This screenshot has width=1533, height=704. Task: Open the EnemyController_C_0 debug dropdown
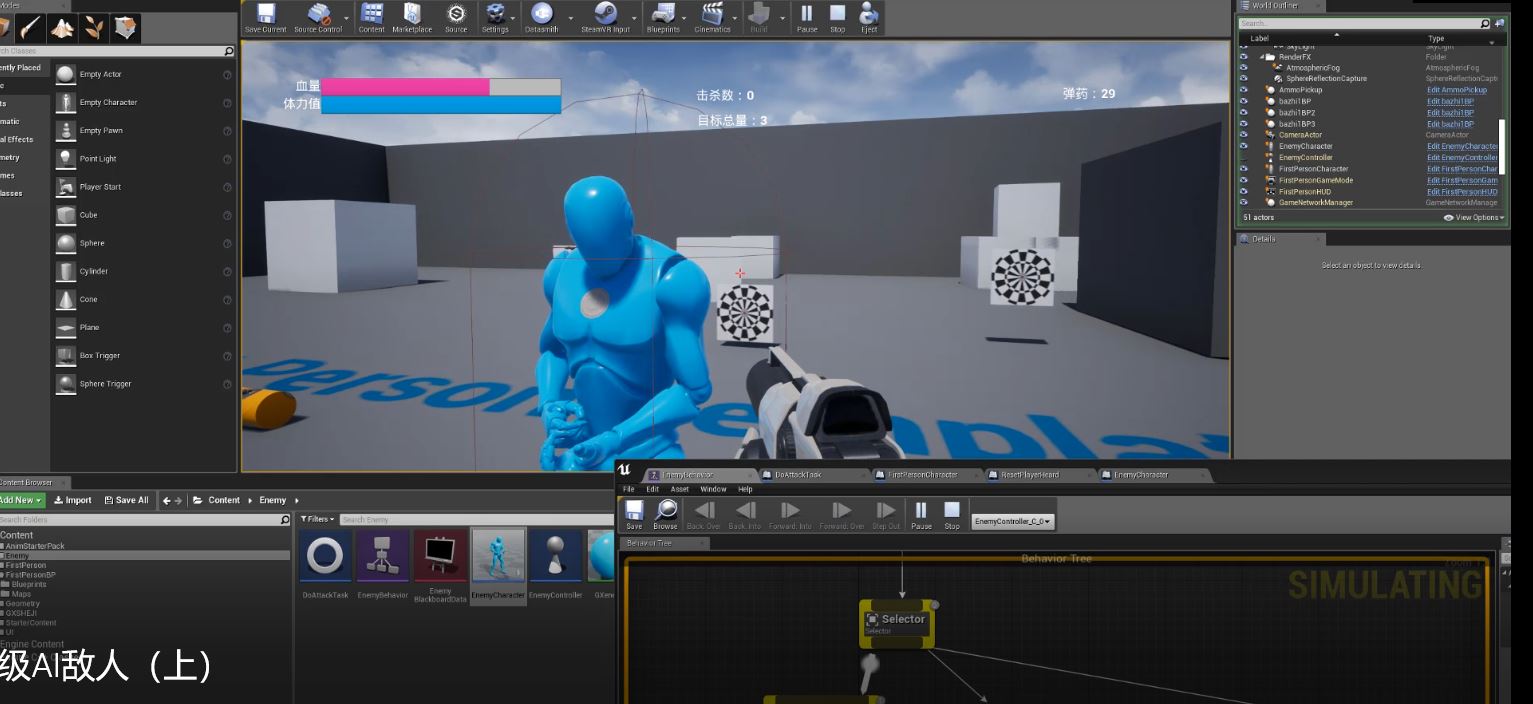tap(1012, 522)
